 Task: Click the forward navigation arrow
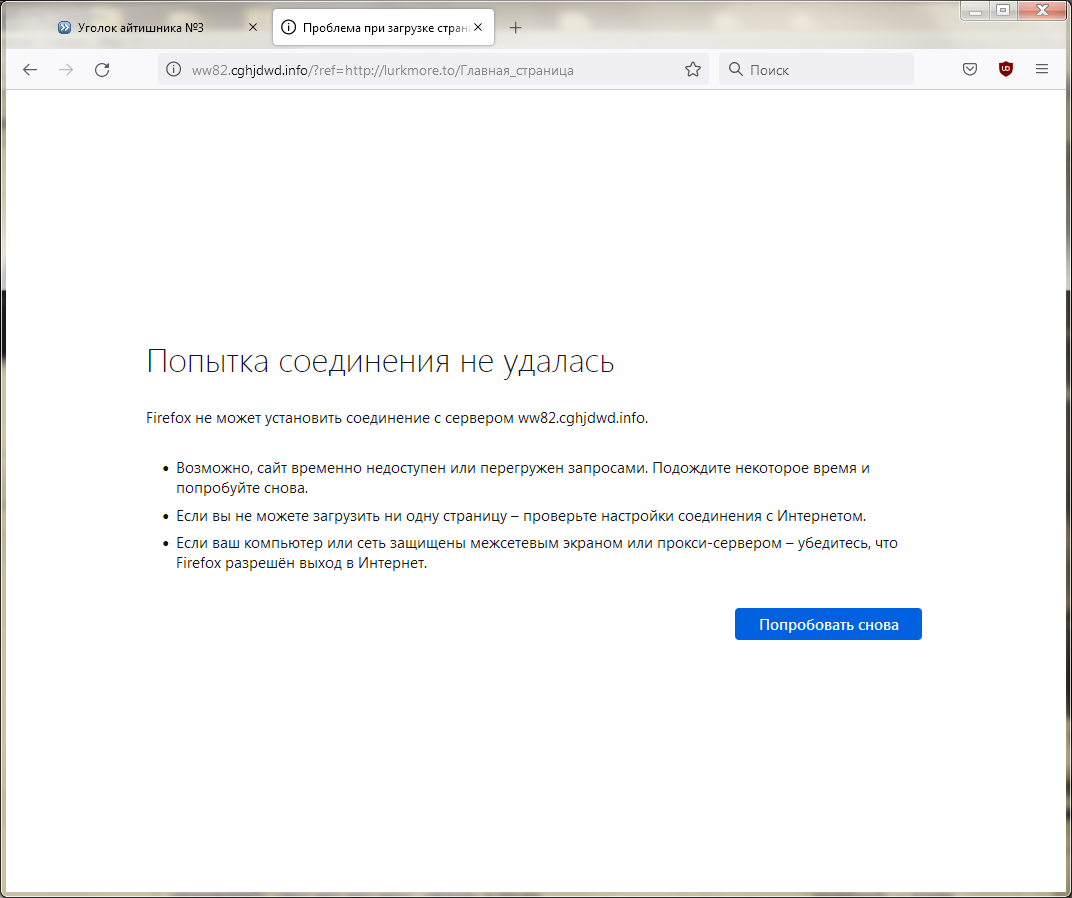[66, 70]
